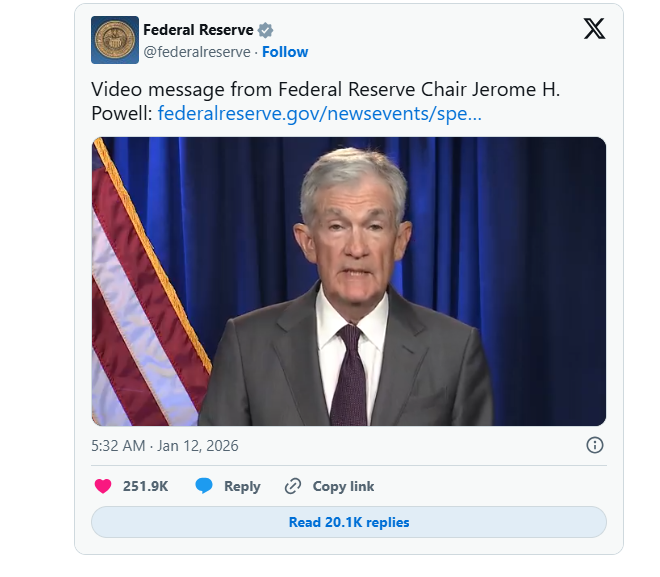Open the federalreserve.gov/newsevents link

click(x=320, y=113)
